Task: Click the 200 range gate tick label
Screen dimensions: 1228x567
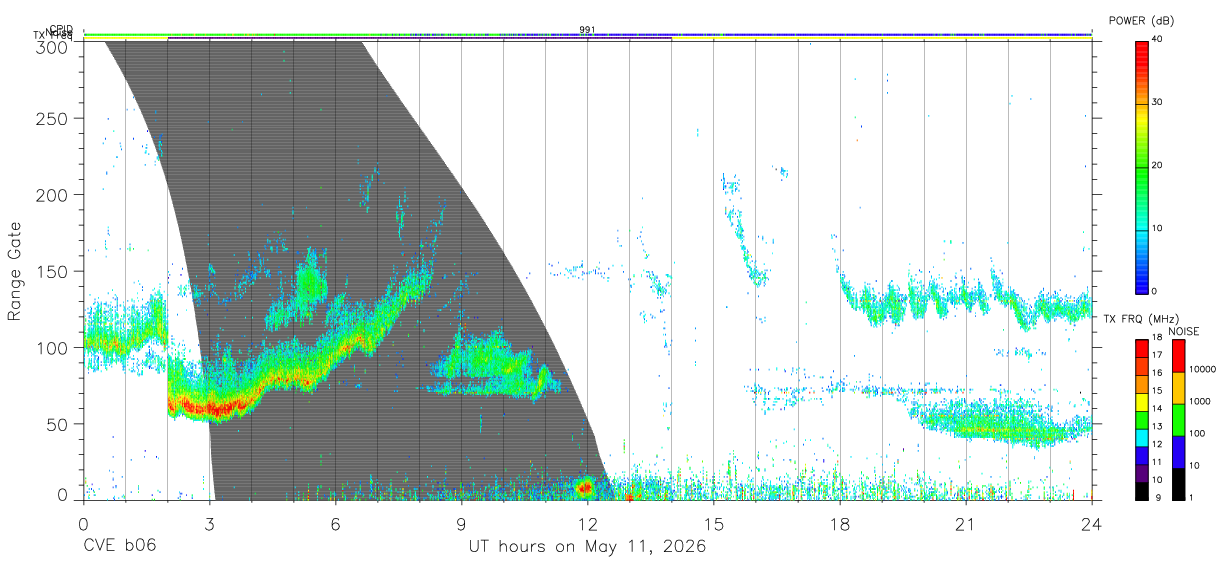Action: [54, 194]
